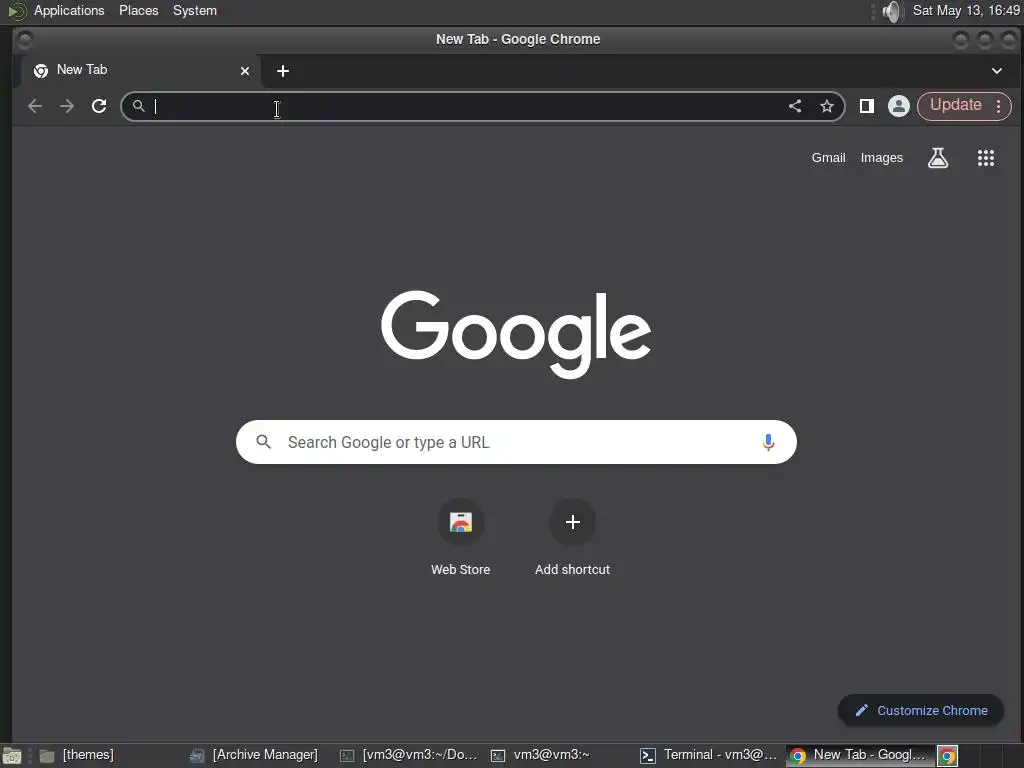Click the window menu button on title bar
This screenshot has height=768, width=1024.
point(24,40)
